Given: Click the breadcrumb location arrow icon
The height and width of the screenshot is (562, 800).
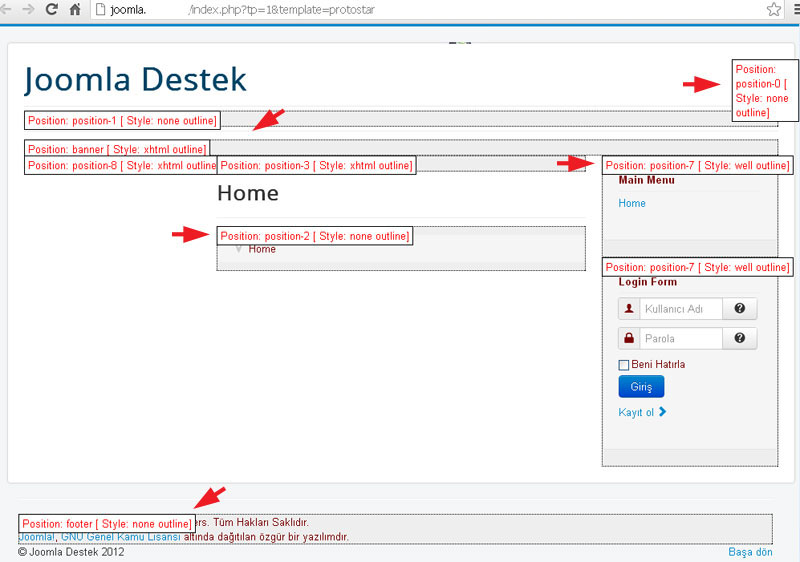Looking at the screenshot, I should tap(238, 249).
